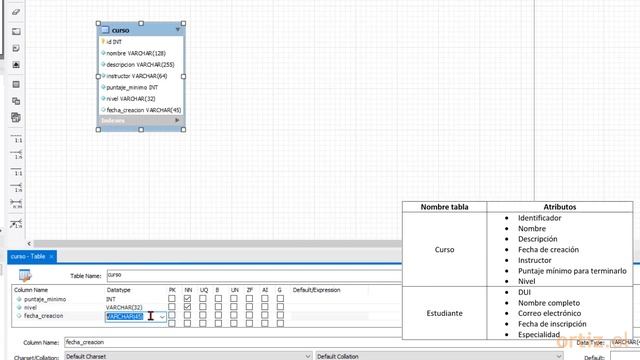Enable NN for fecha_creacion
The image size is (640, 360).
tap(187, 315)
